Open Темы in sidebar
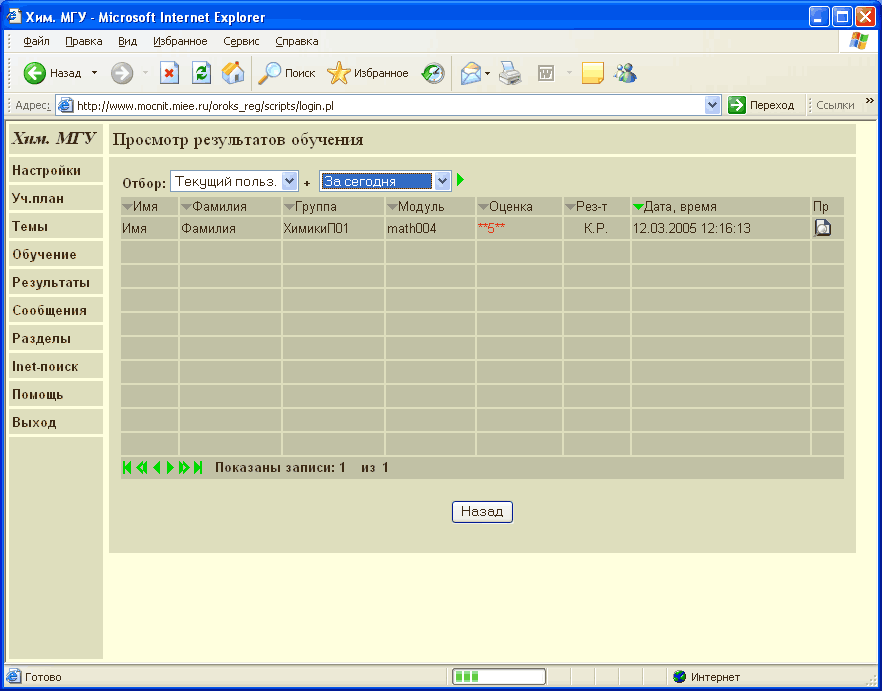This screenshot has height=691, width=882. (x=56, y=226)
